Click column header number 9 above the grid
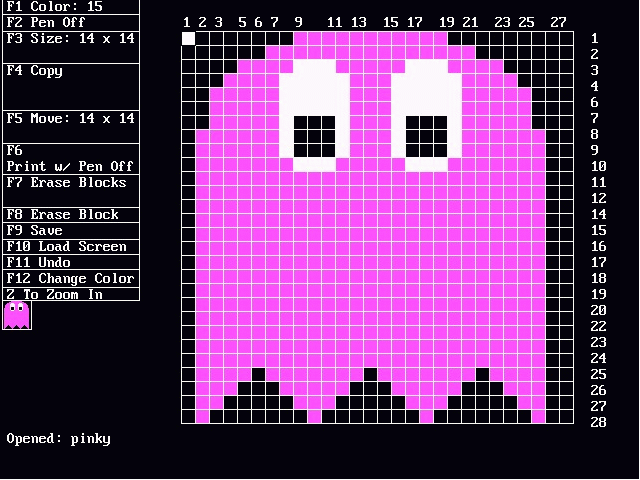Image resolution: width=640 pixels, height=480 pixels. (x=298, y=22)
